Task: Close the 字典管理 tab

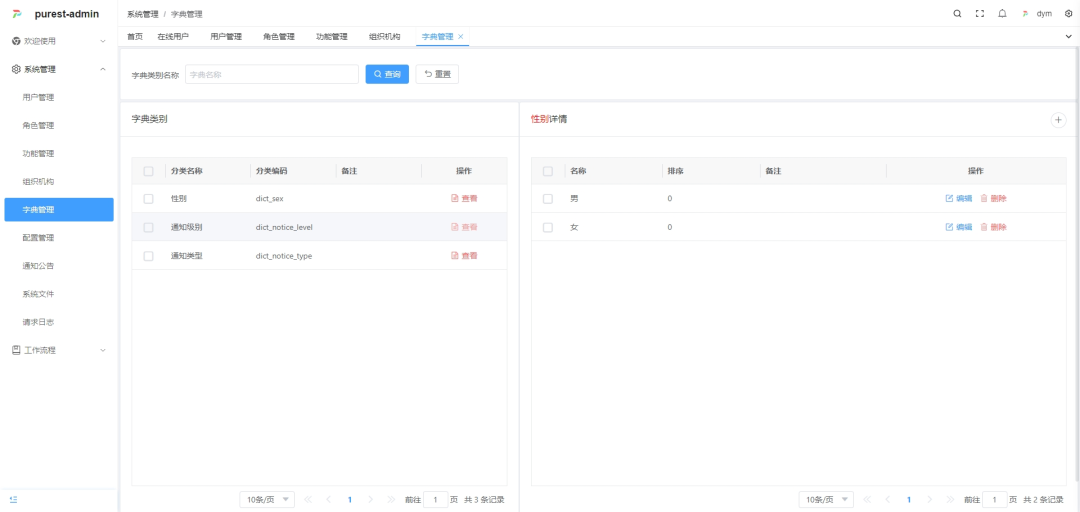Action: 461,37
